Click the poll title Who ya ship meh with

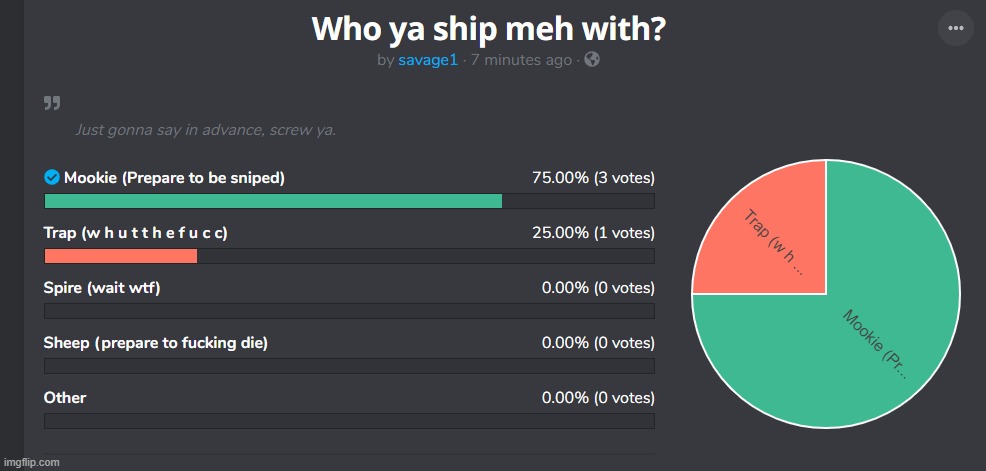click(488, 28)
